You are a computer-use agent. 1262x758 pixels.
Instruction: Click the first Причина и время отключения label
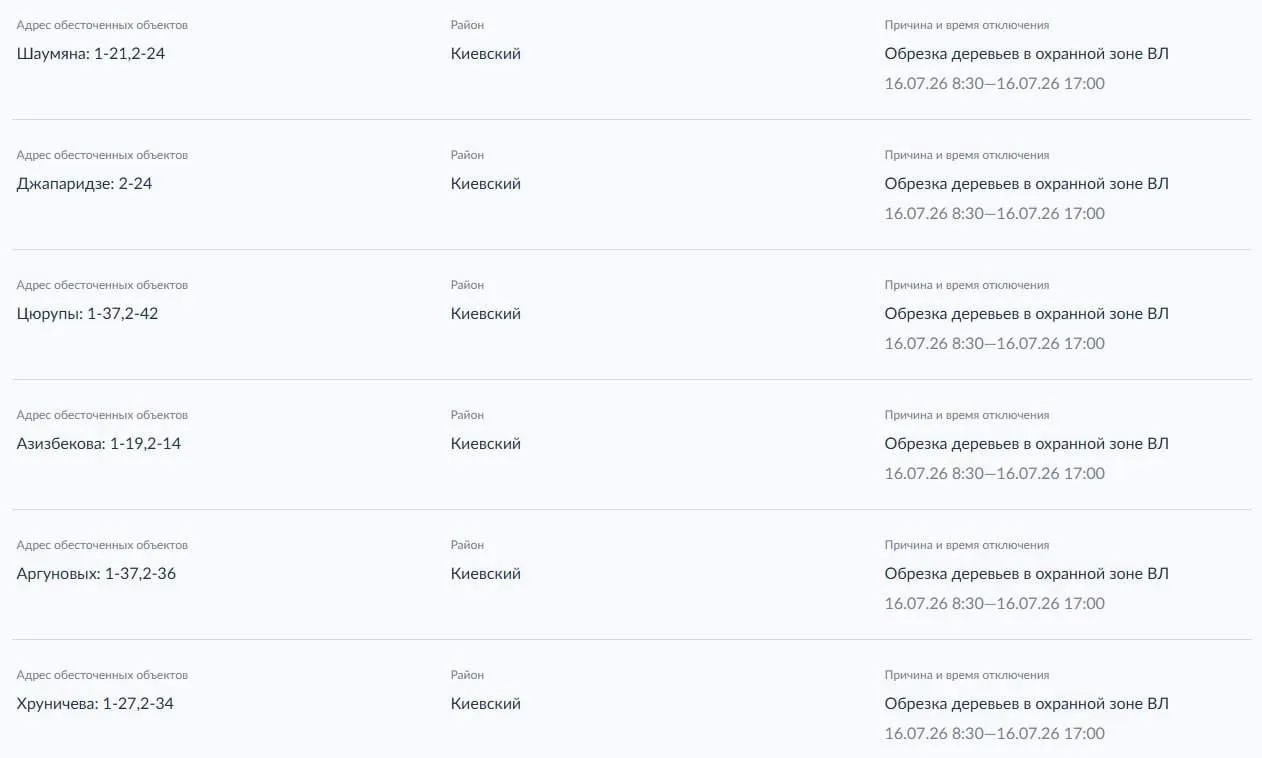point(967,25)
